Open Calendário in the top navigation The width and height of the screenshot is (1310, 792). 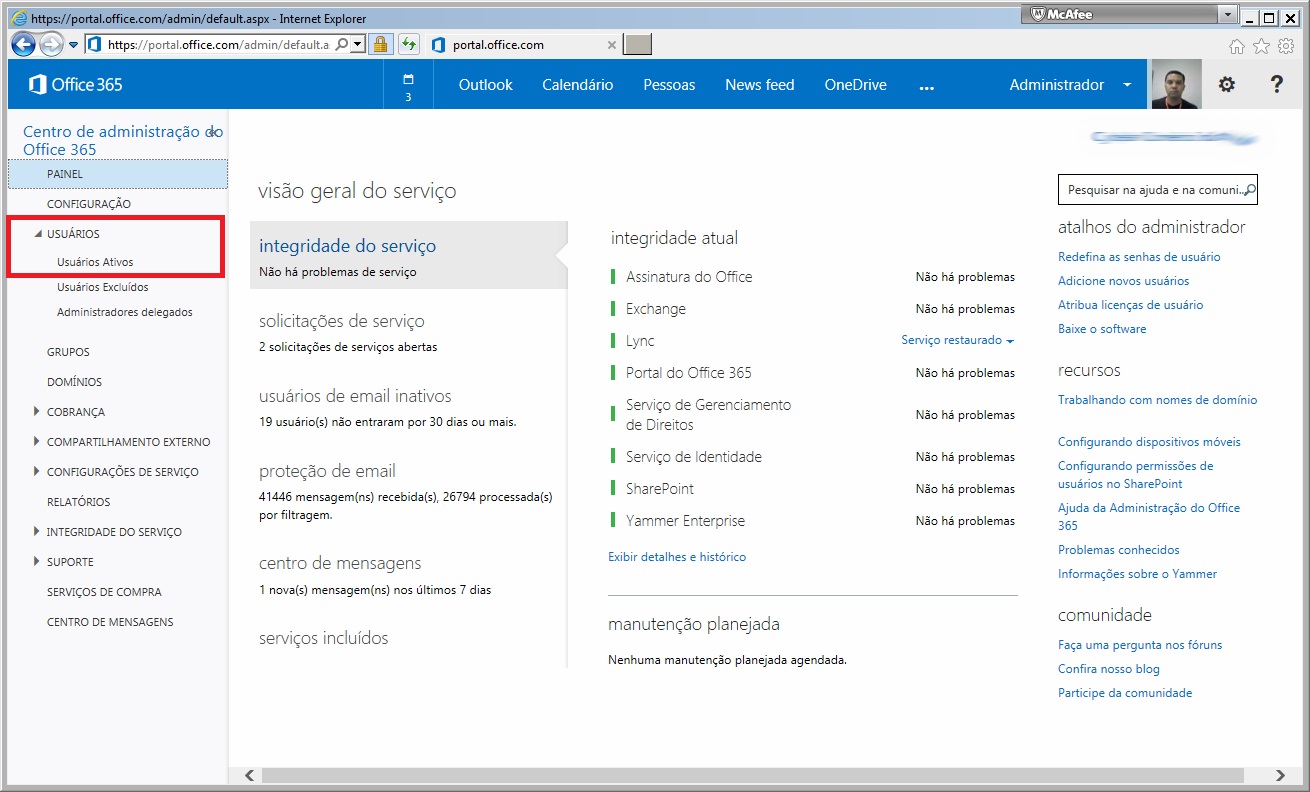(578, 85)
